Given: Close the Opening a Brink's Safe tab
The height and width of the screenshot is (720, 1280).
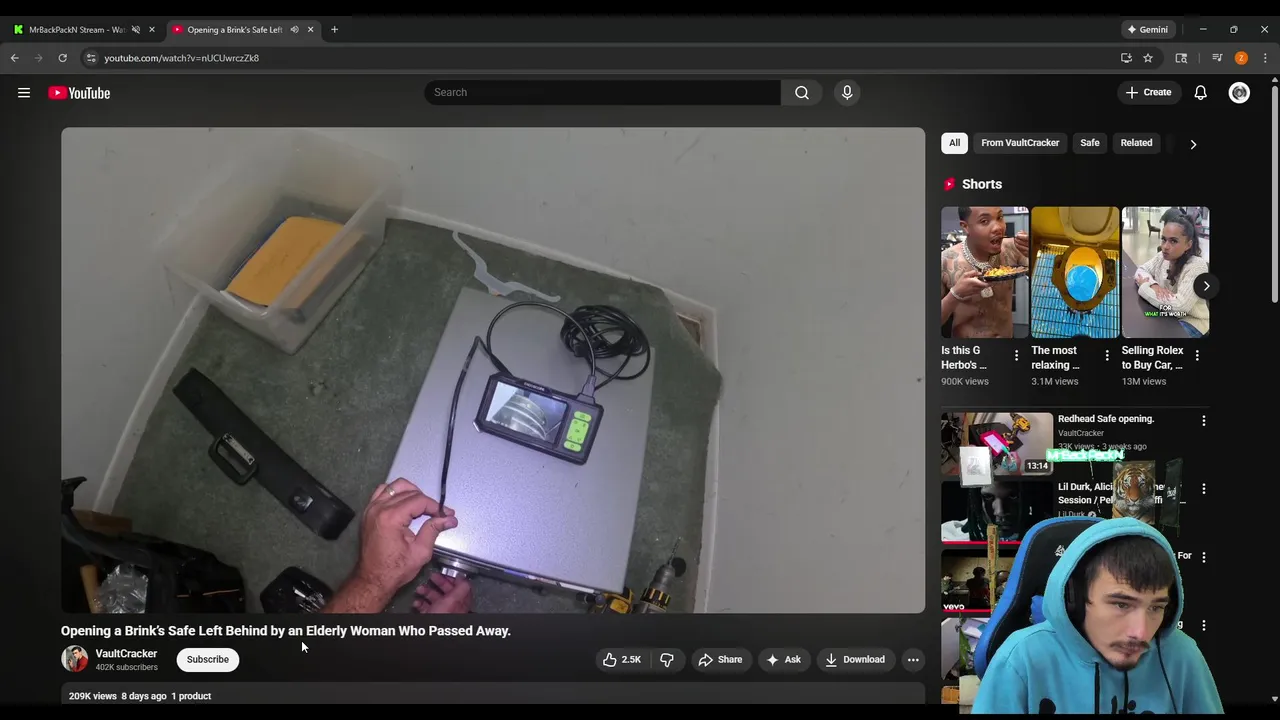Looking at the screenshot, I should coord(310,30).
